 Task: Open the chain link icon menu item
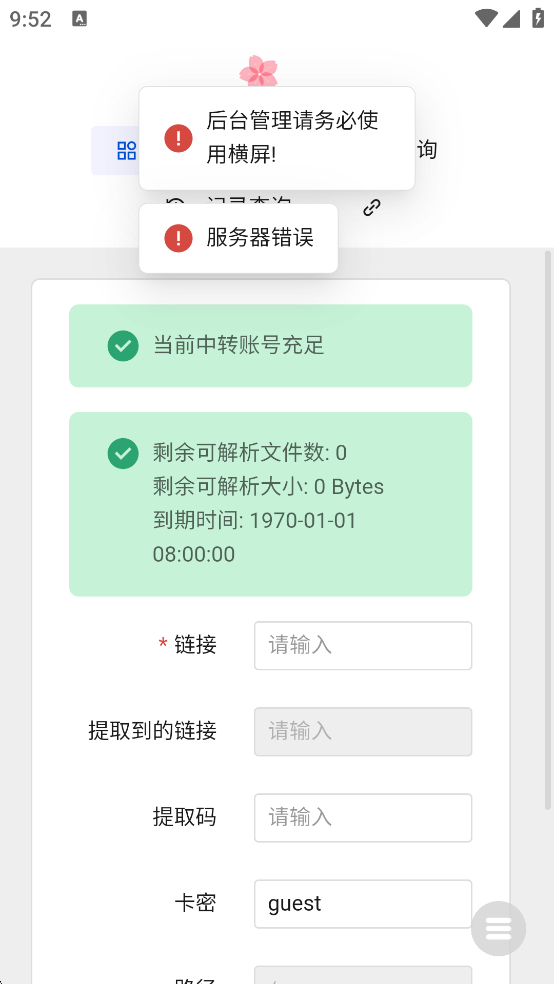pyautogui.click(x=372, y=208)
